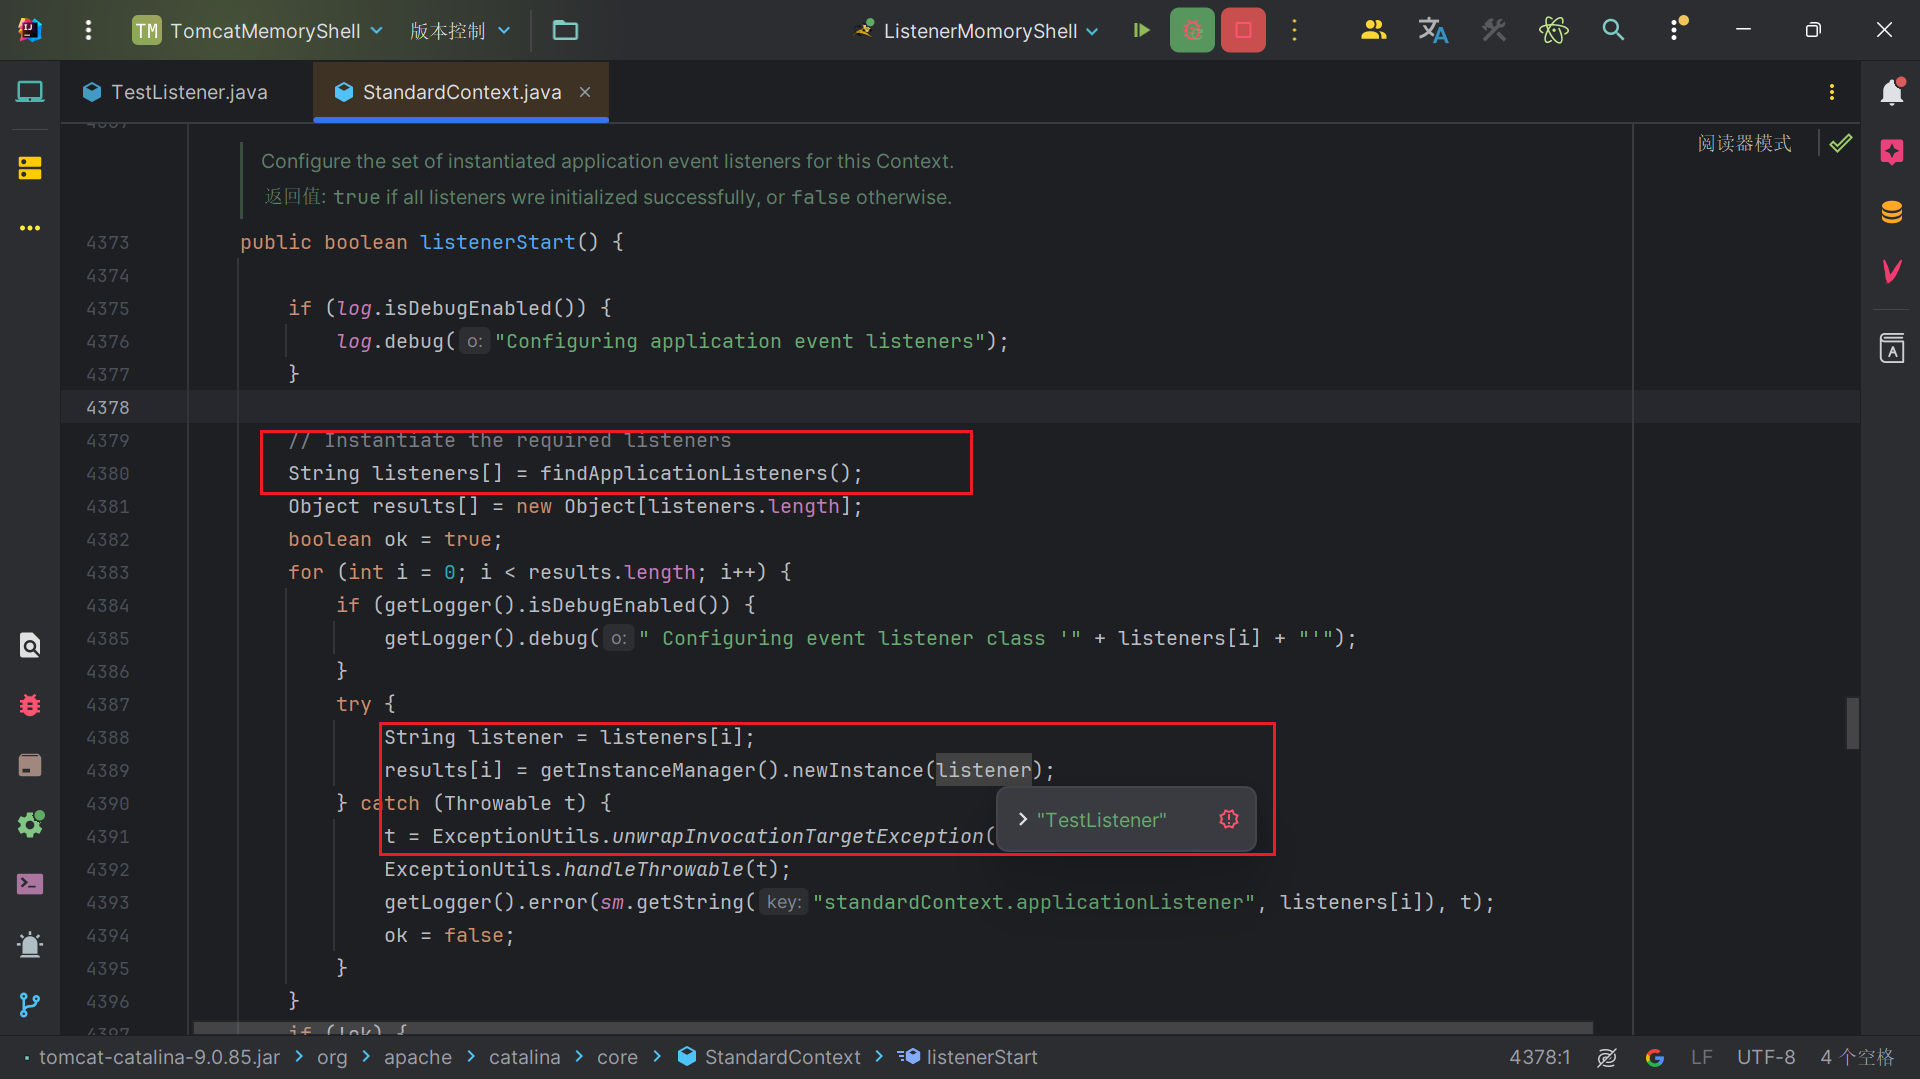Open the Code With Me collaboration icon
This screenshot has width=1920, height=1079.
(x=1374, y=30)
